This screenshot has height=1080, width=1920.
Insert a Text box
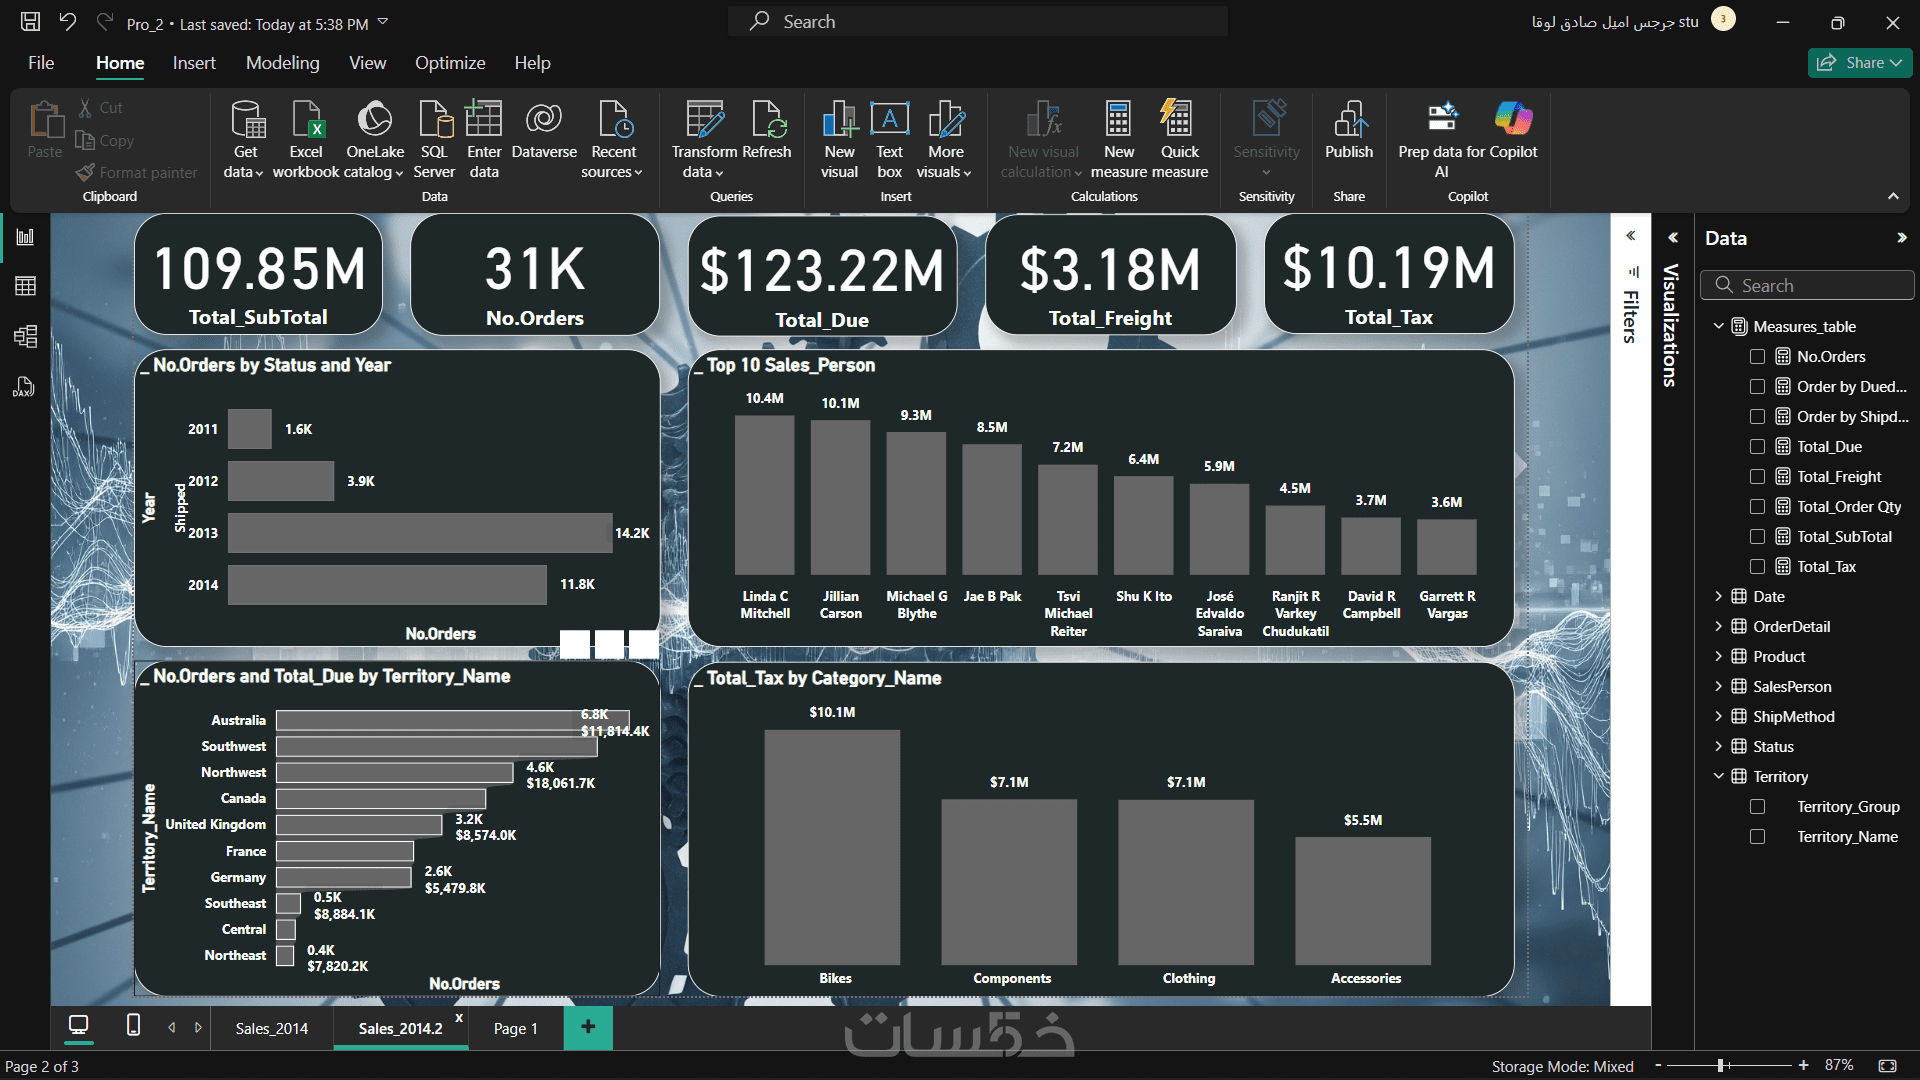pyautogui.click(x=889, y=120)
